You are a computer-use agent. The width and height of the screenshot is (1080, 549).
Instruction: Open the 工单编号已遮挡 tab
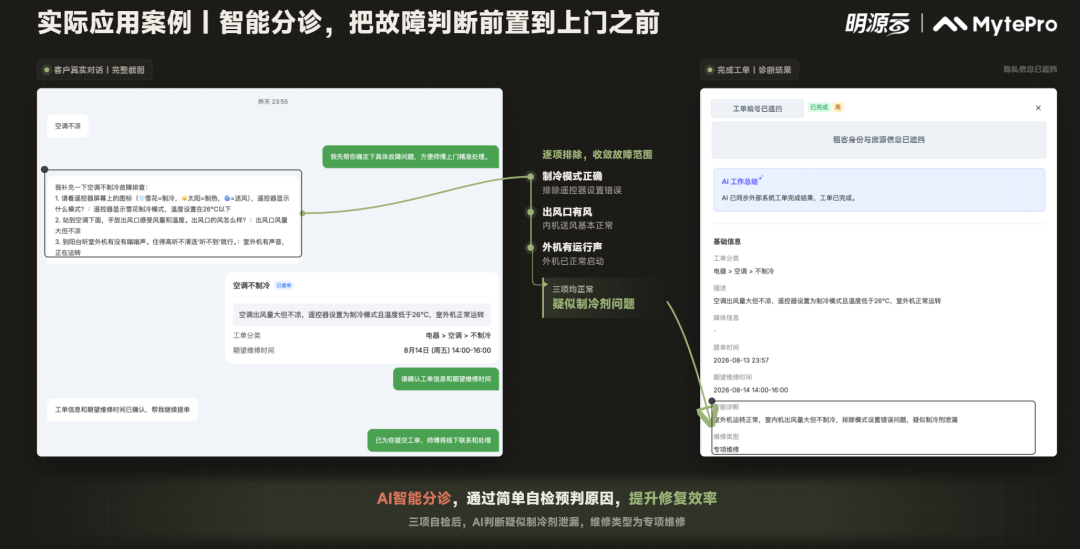coord(757,109)
